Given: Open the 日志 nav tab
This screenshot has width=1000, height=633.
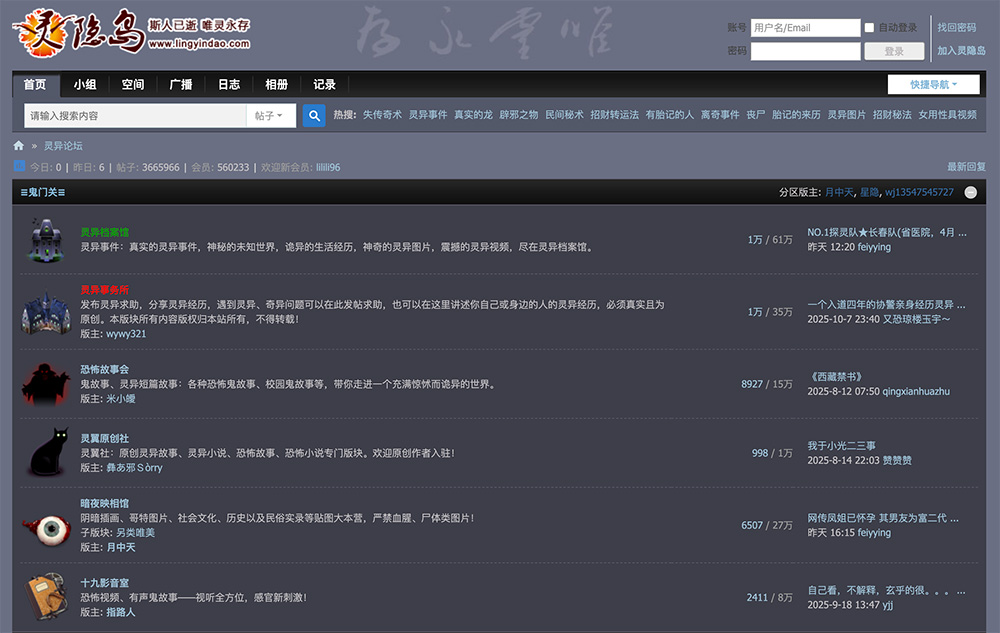Looking at the screenshot, I should [x=229, y=85].
